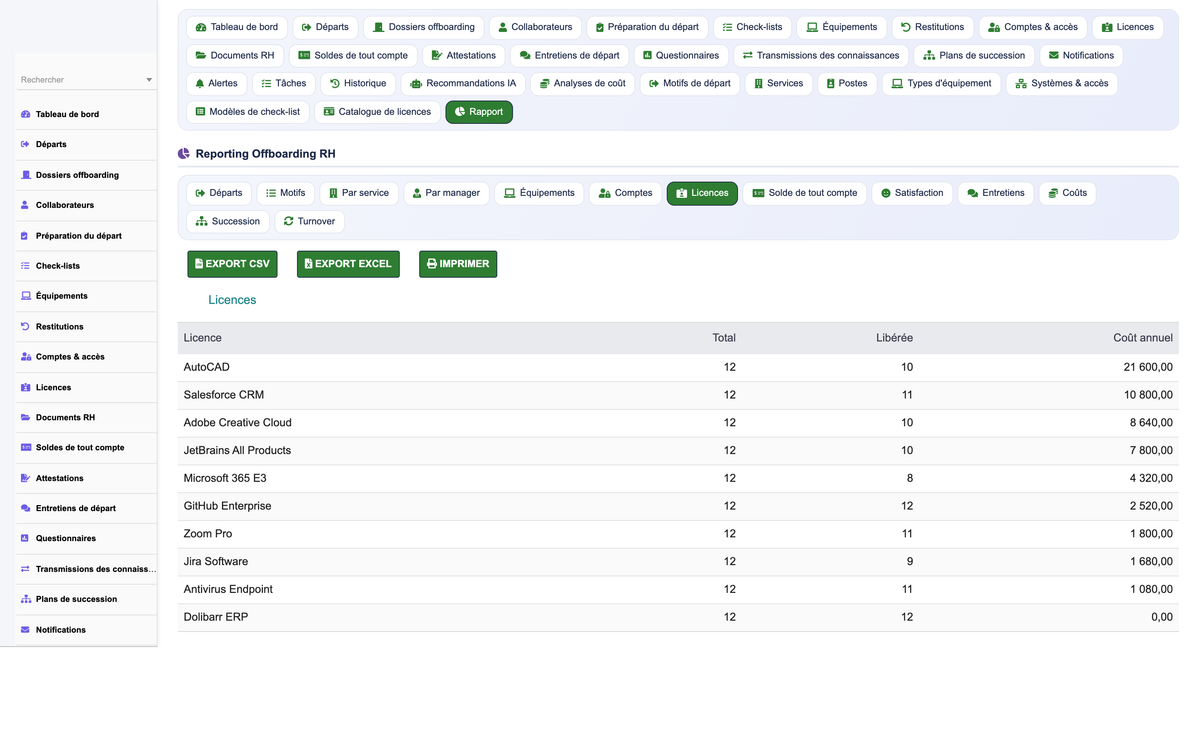Open the Tâches top tab
Image resolution: width=1200 pixels, height=743 pixels.
point(283,84)
